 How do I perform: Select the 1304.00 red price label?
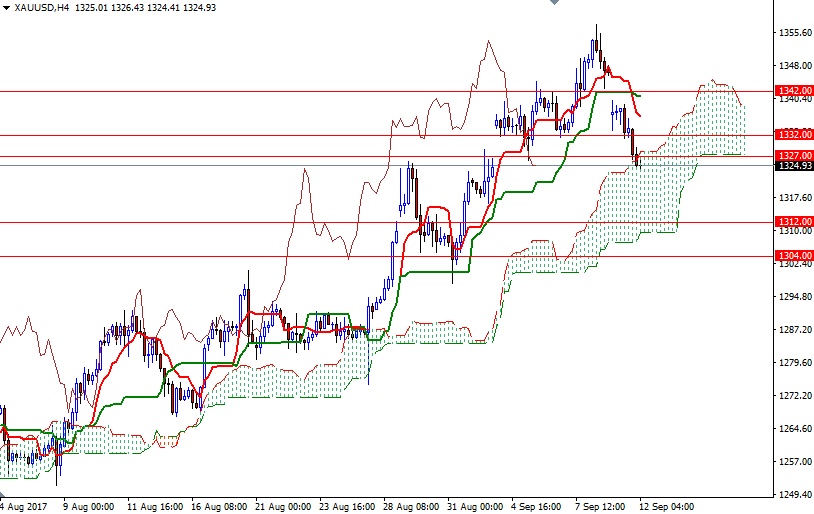coord(793,256)
